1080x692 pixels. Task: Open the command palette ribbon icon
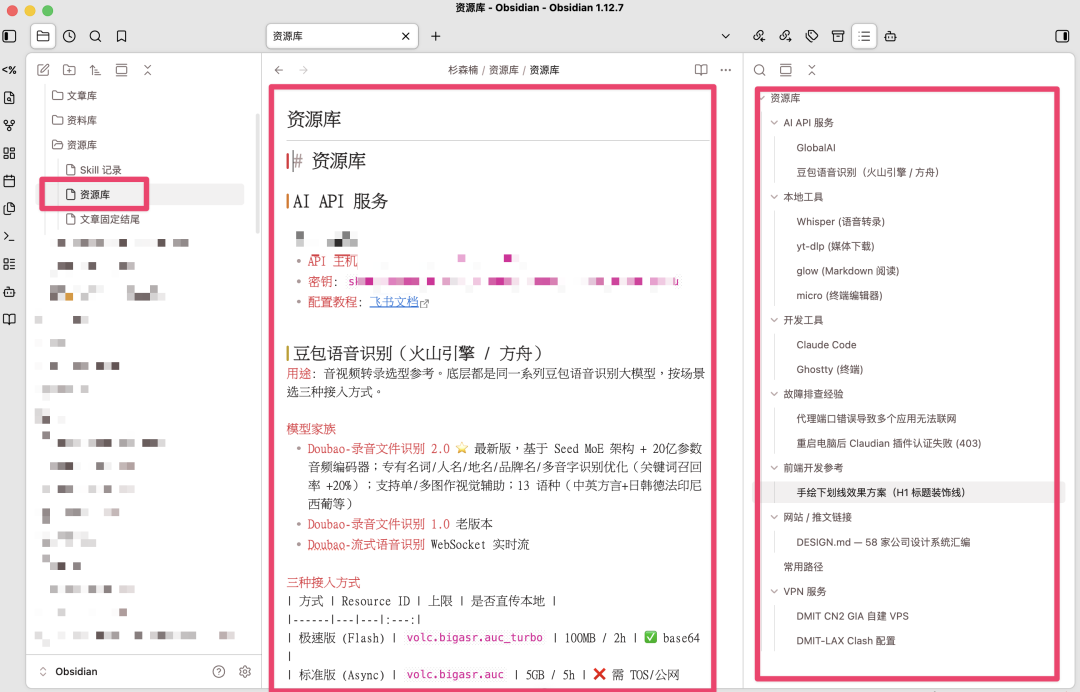pyautogui.click(x=10, y=236)
